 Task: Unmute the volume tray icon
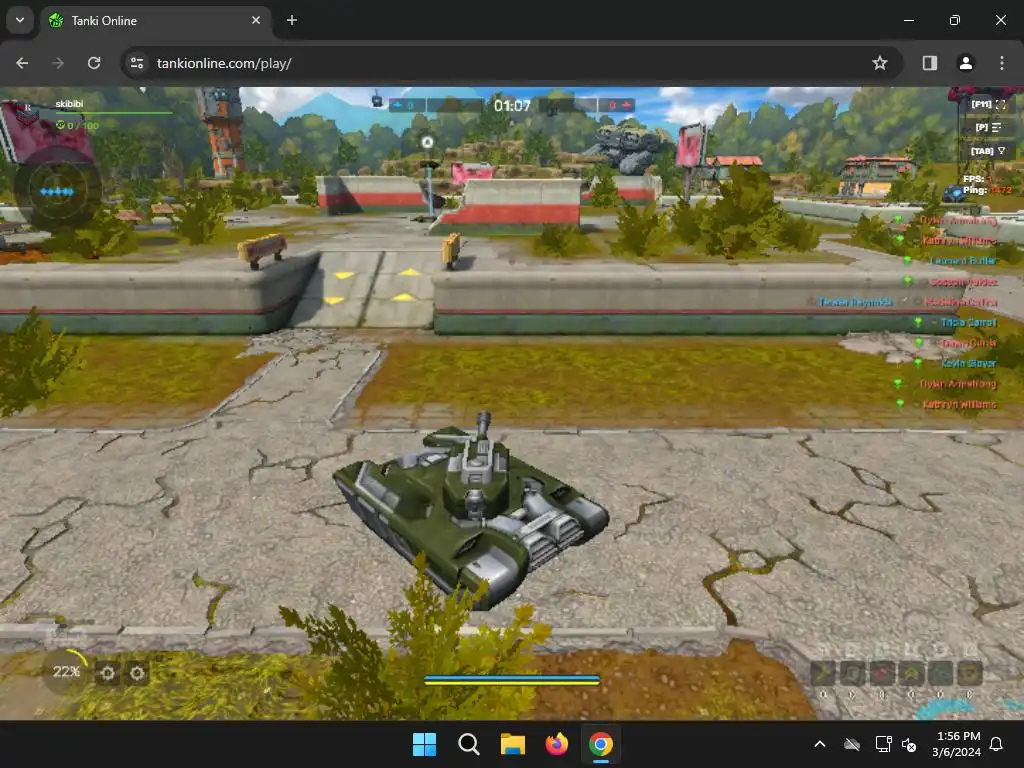coord(909,744)
